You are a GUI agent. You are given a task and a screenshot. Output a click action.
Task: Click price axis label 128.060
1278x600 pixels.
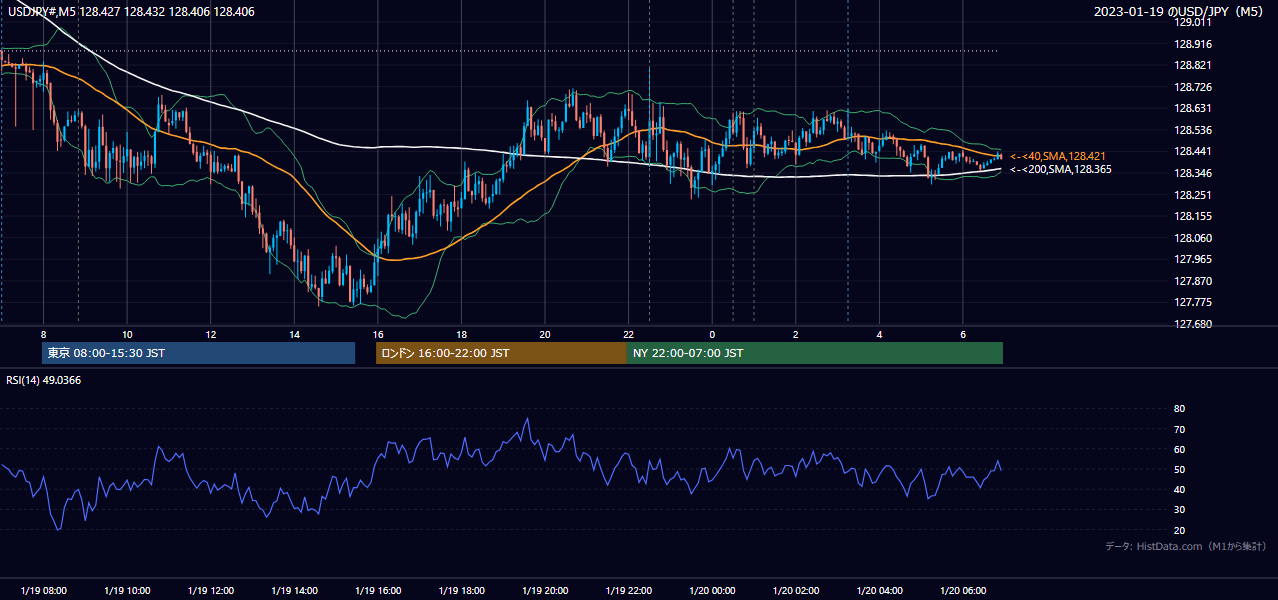click(x=1192, y=238)
